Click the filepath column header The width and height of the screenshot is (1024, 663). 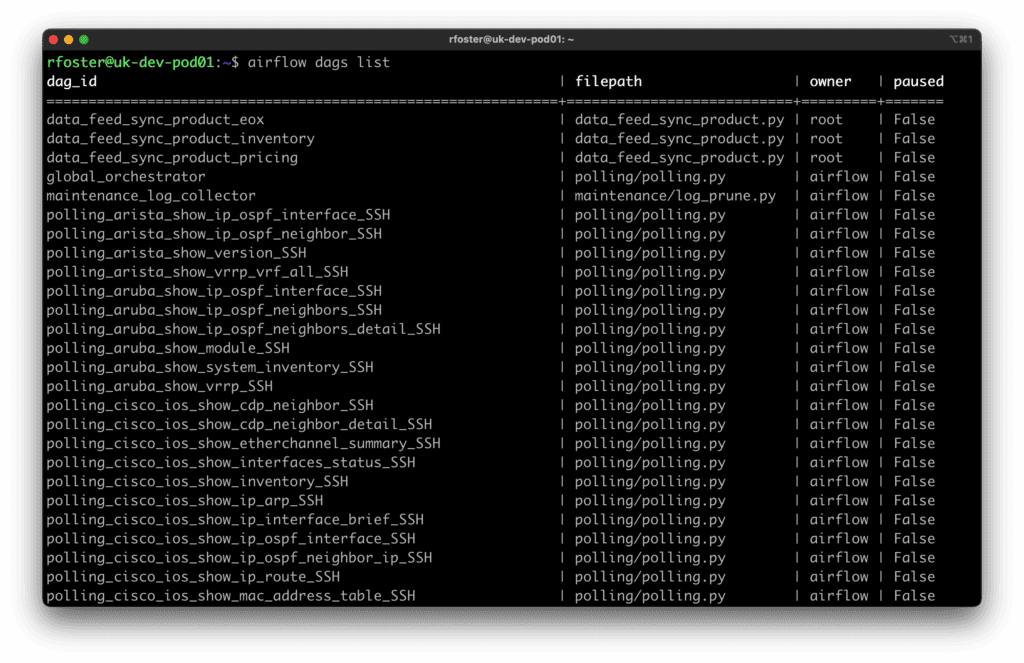coord(608,81)
